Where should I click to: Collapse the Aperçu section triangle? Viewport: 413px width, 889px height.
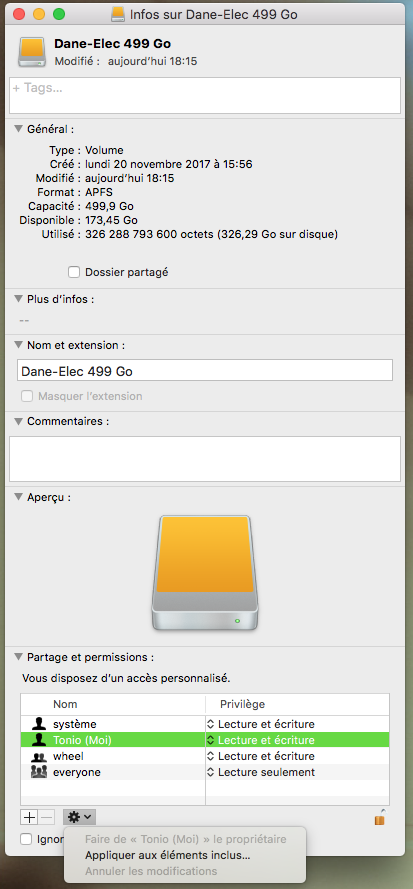pos(18,497)
